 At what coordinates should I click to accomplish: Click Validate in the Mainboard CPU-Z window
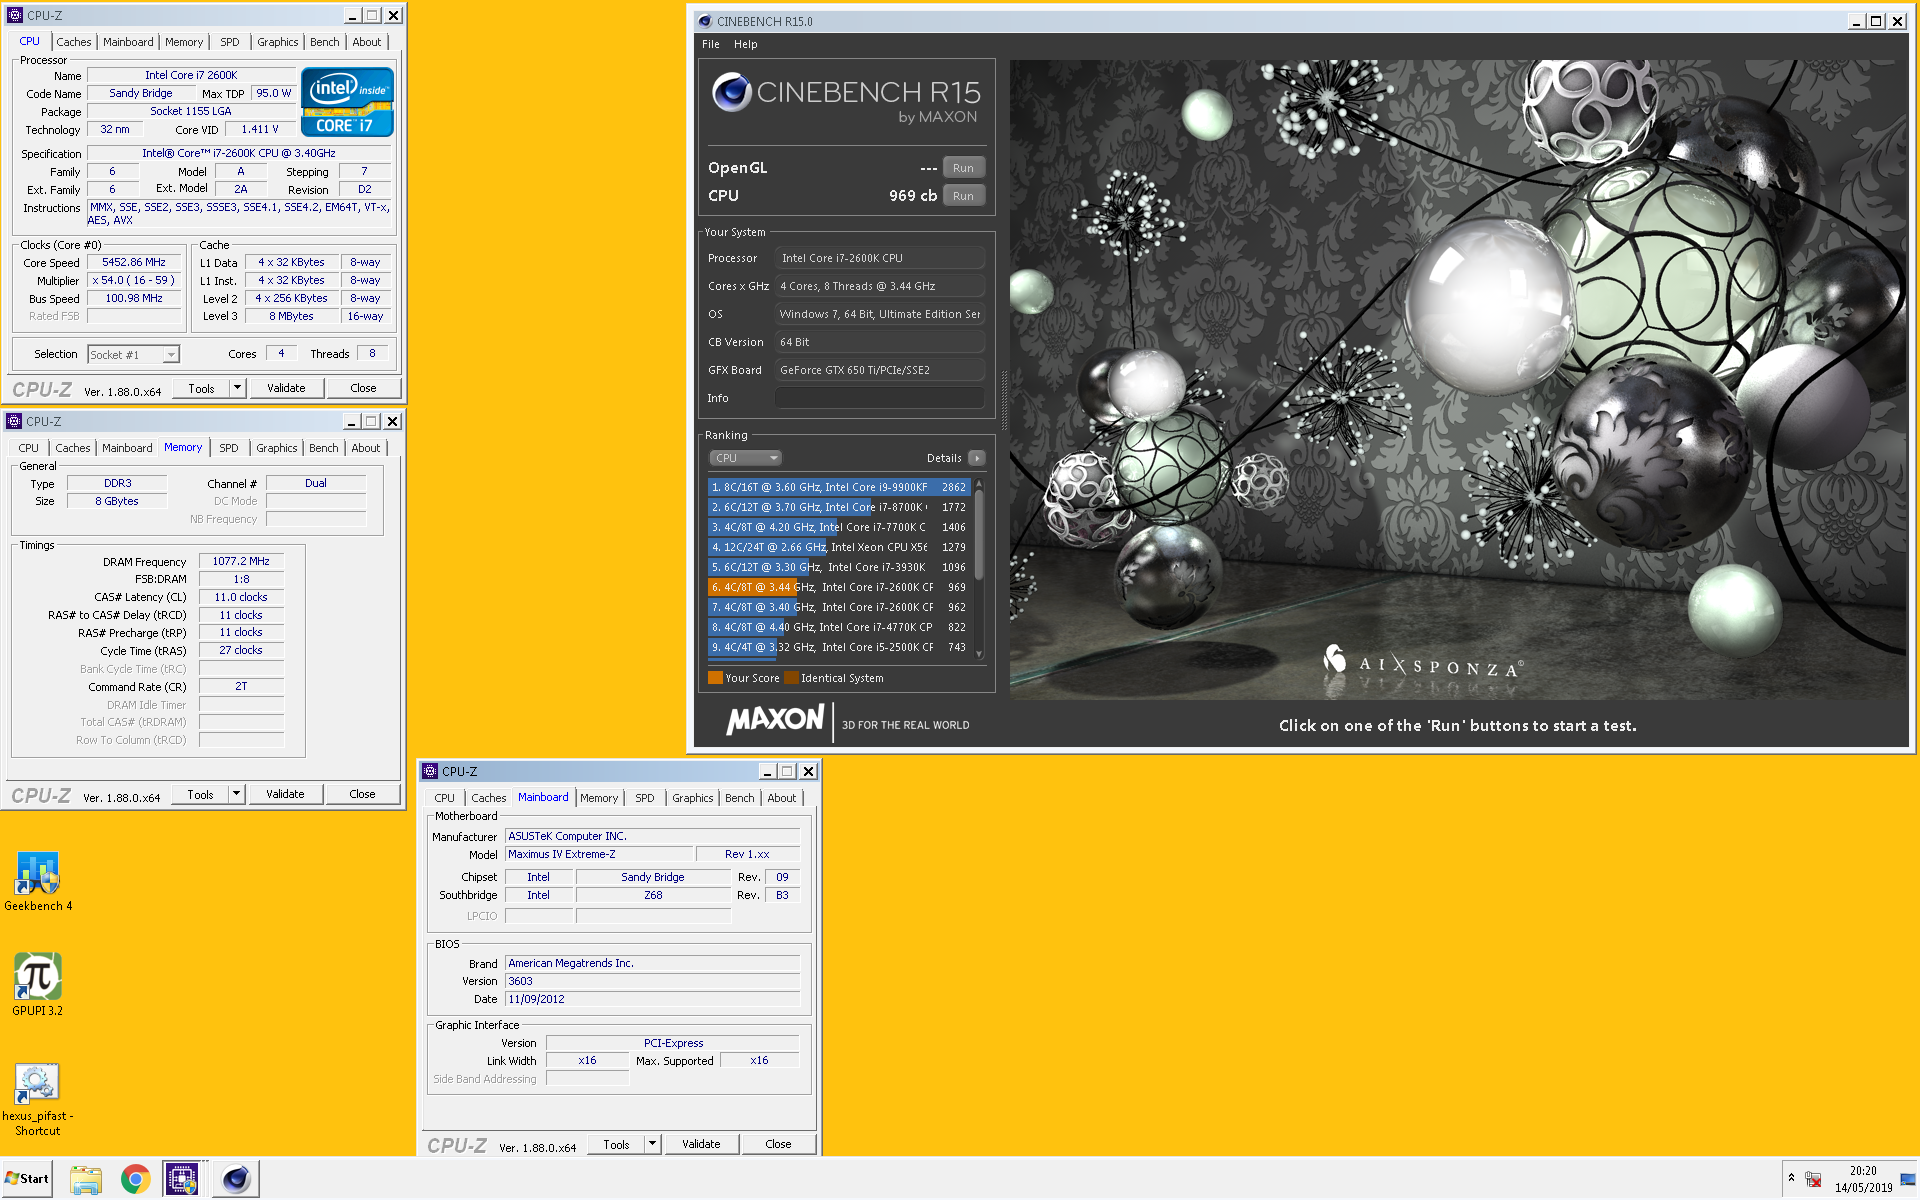tap(701, 1144)
